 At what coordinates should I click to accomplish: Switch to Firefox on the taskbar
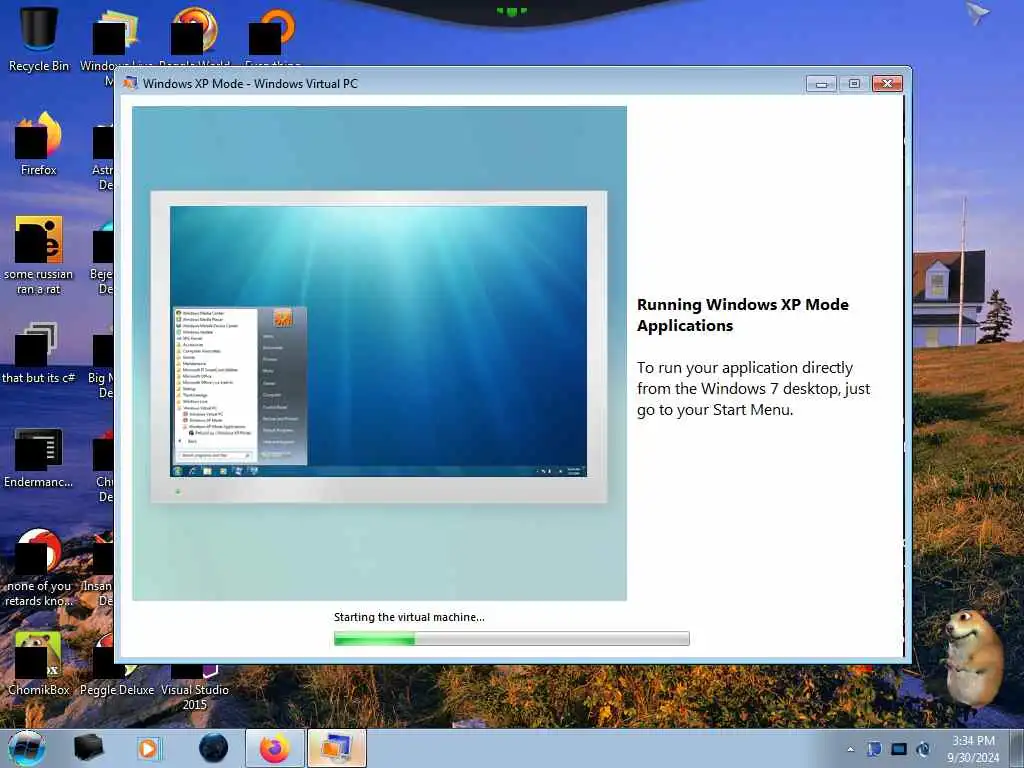(275, 748)
